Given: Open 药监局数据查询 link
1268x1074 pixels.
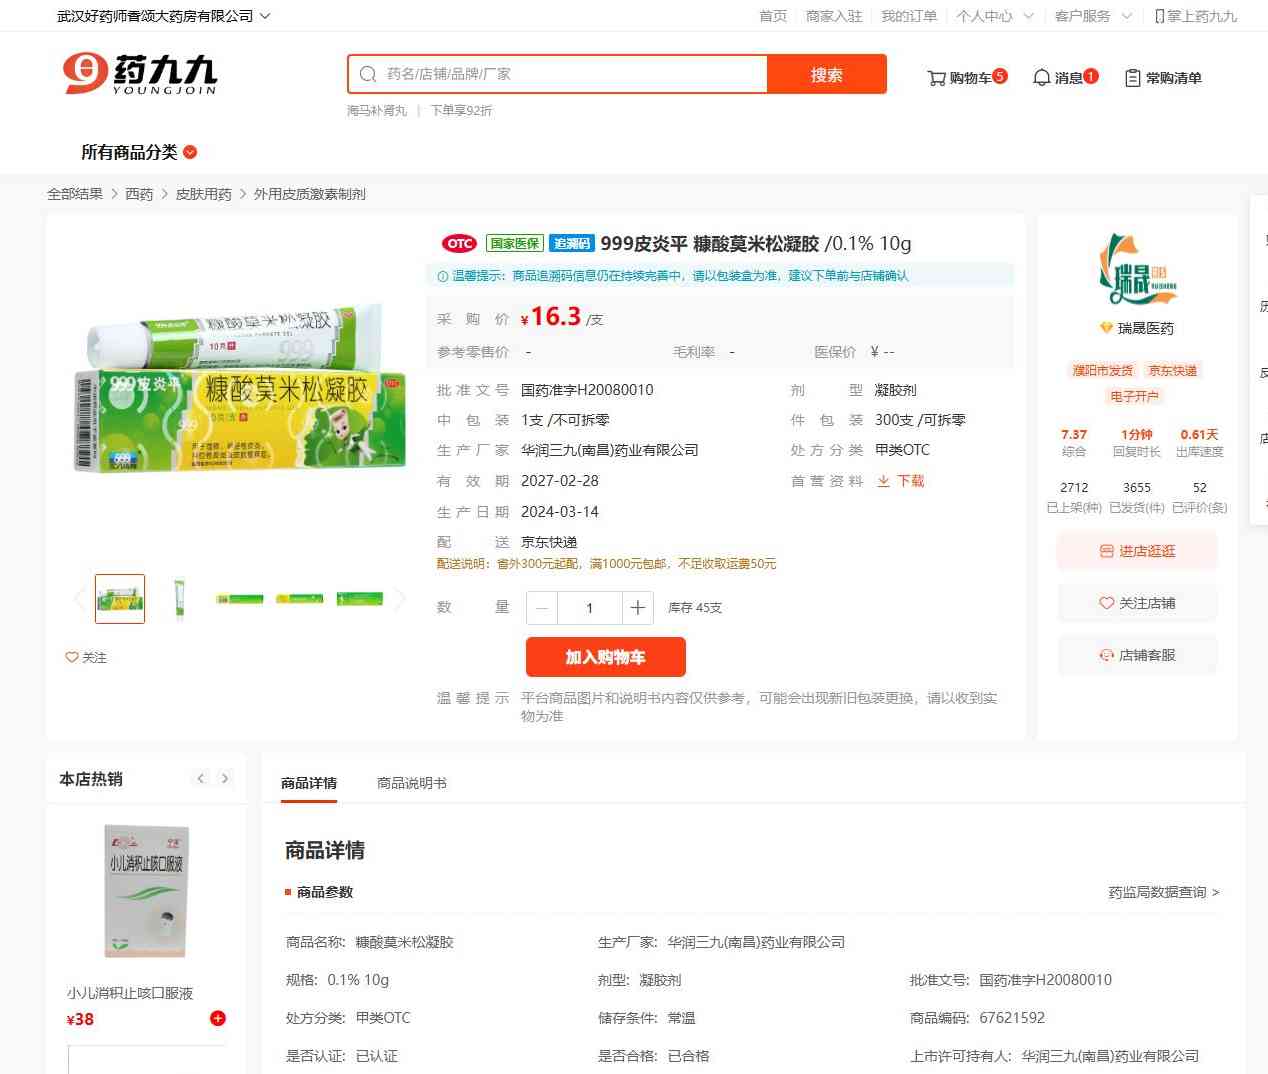Looking at the screenshot, I should [x=1164, y=892].
